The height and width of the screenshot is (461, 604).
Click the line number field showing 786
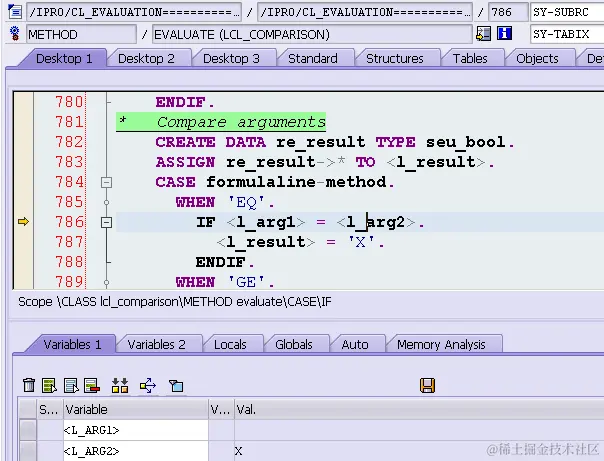click(508, 12)
